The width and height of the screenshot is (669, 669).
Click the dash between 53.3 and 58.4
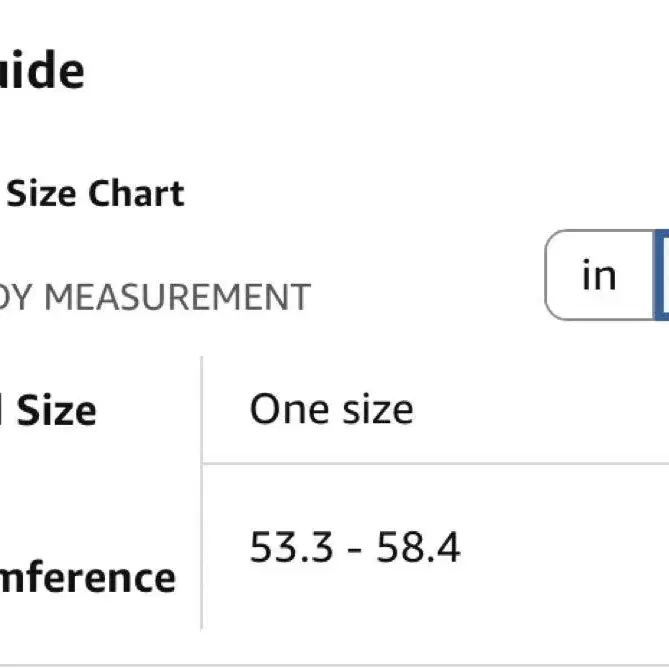pos(355,550)
